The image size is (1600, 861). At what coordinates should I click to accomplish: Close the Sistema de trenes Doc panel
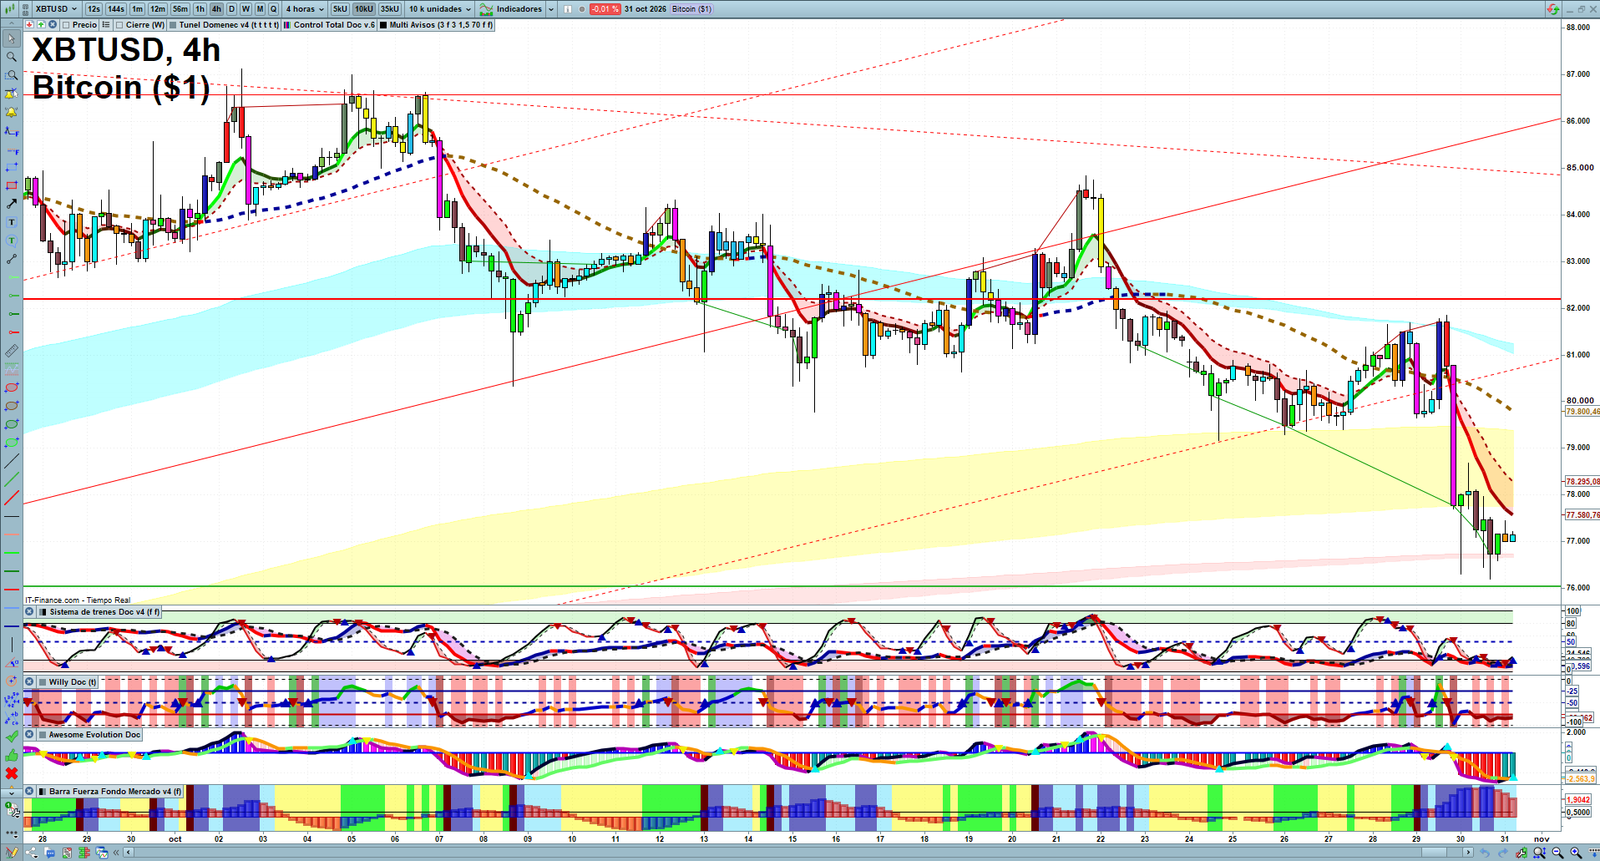[x=30, y=612]
